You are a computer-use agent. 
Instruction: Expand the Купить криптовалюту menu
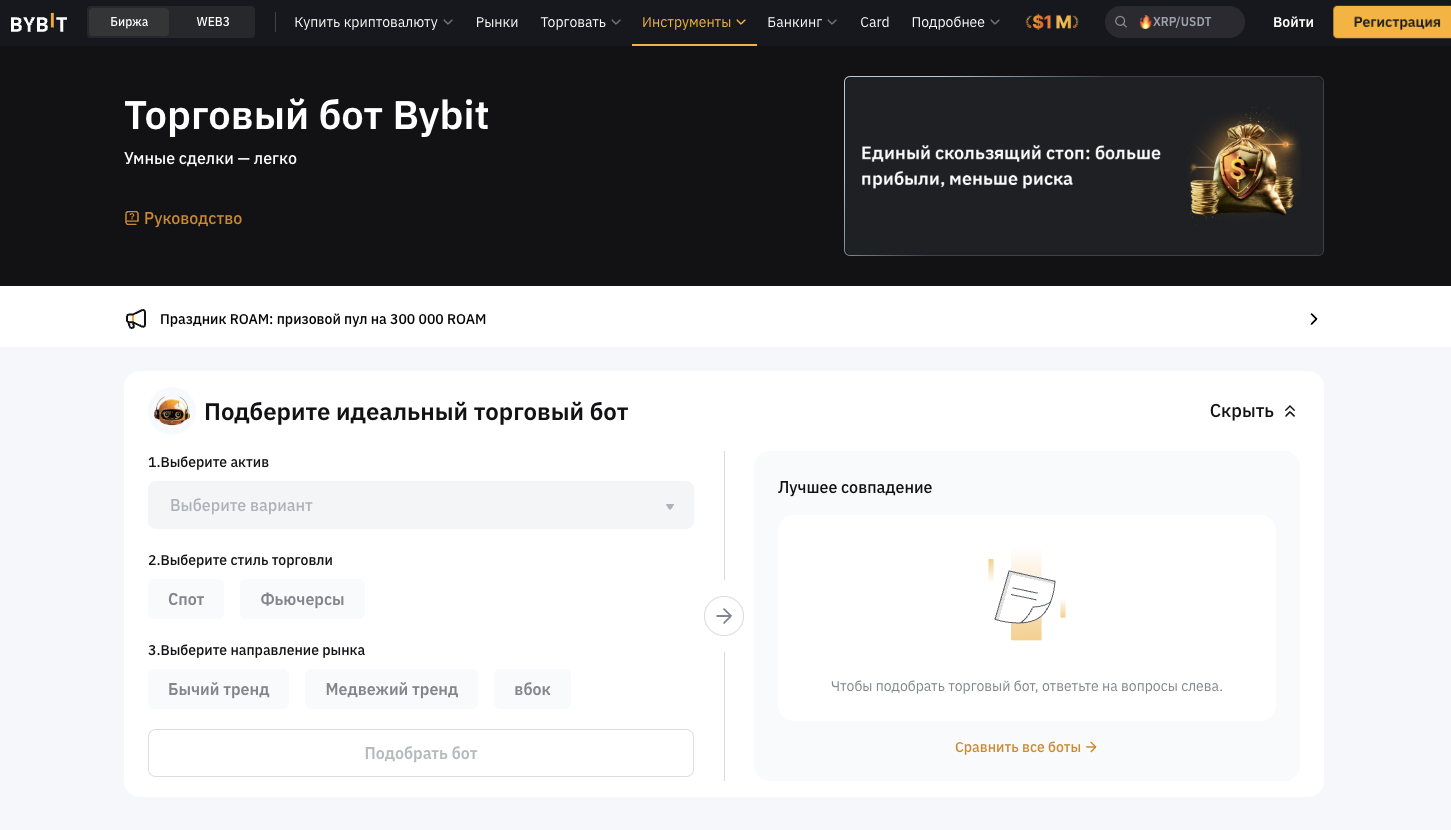pyautogui.click(x=373, y=22)
